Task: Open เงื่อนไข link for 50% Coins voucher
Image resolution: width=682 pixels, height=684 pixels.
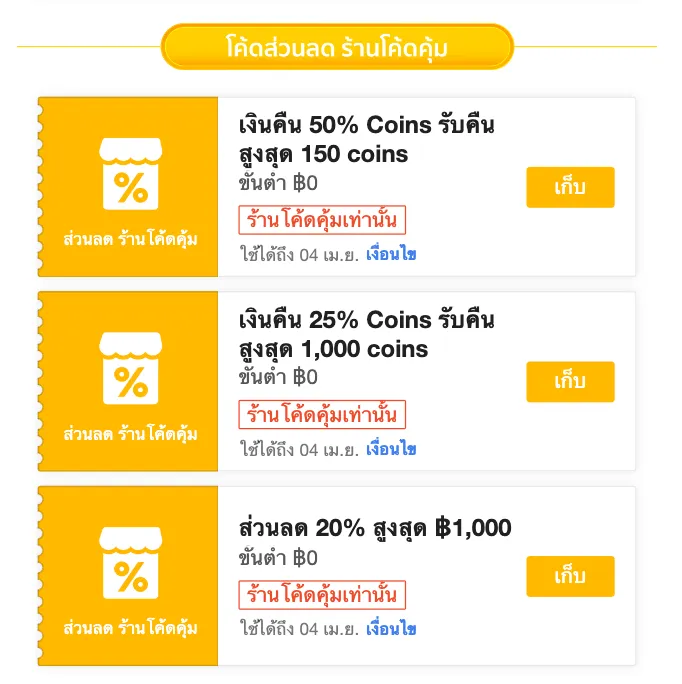Action: pyautogui.click(x=391, y=254)
